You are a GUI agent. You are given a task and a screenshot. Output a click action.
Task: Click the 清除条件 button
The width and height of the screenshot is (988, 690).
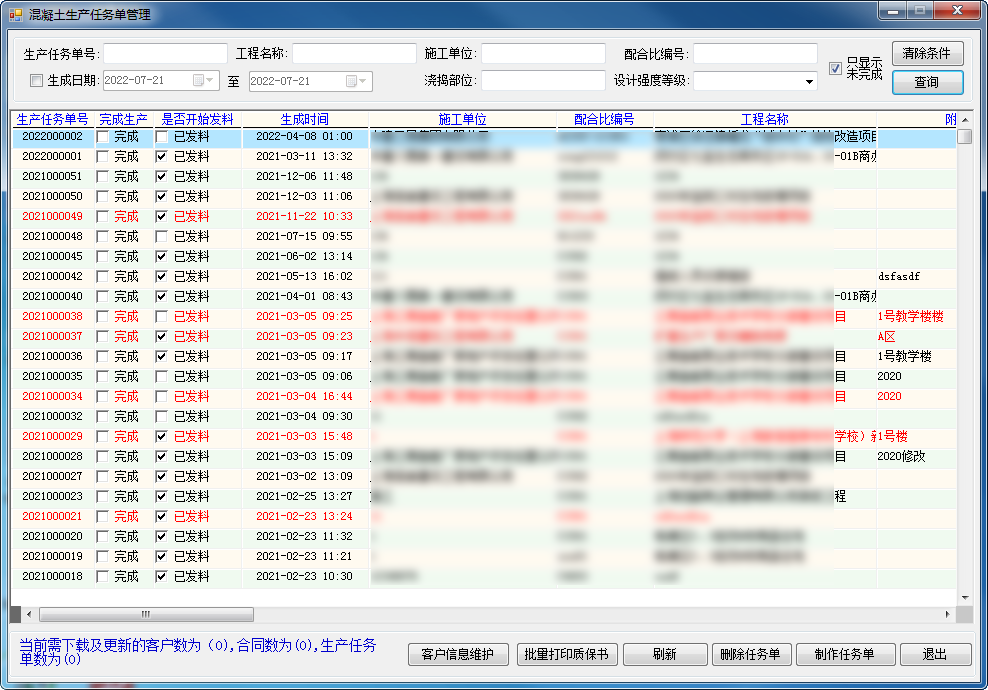coord(927,53)
